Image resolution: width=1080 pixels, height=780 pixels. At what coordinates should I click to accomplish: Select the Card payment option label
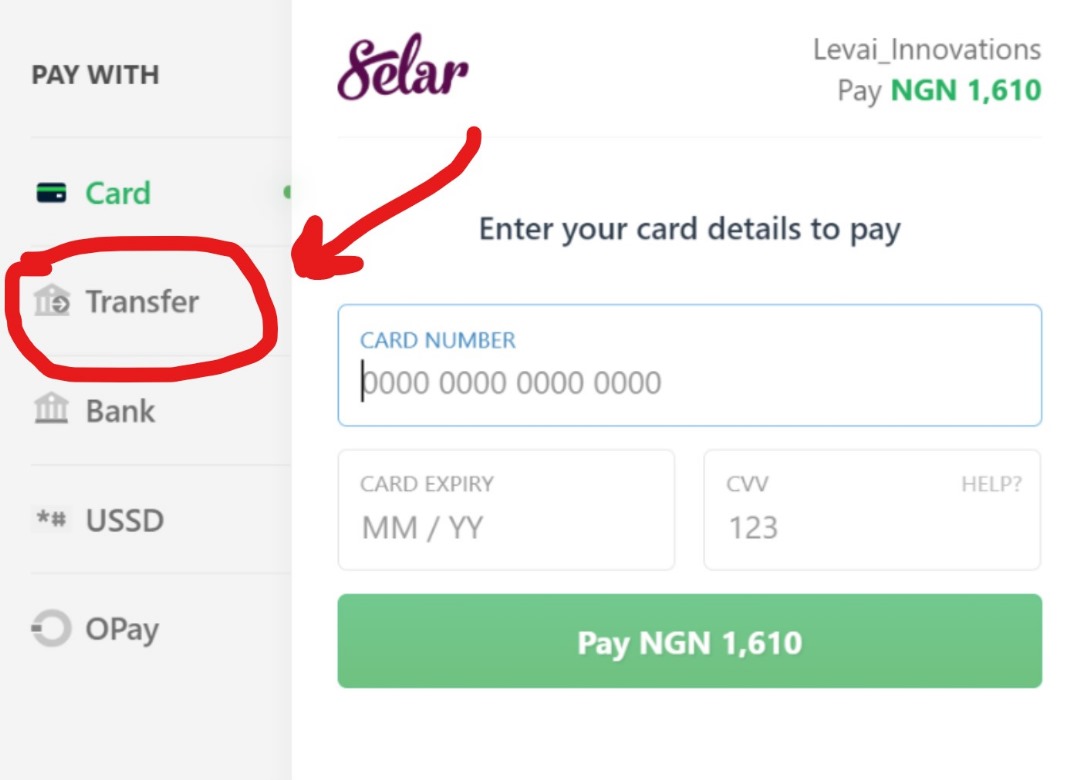117,193
